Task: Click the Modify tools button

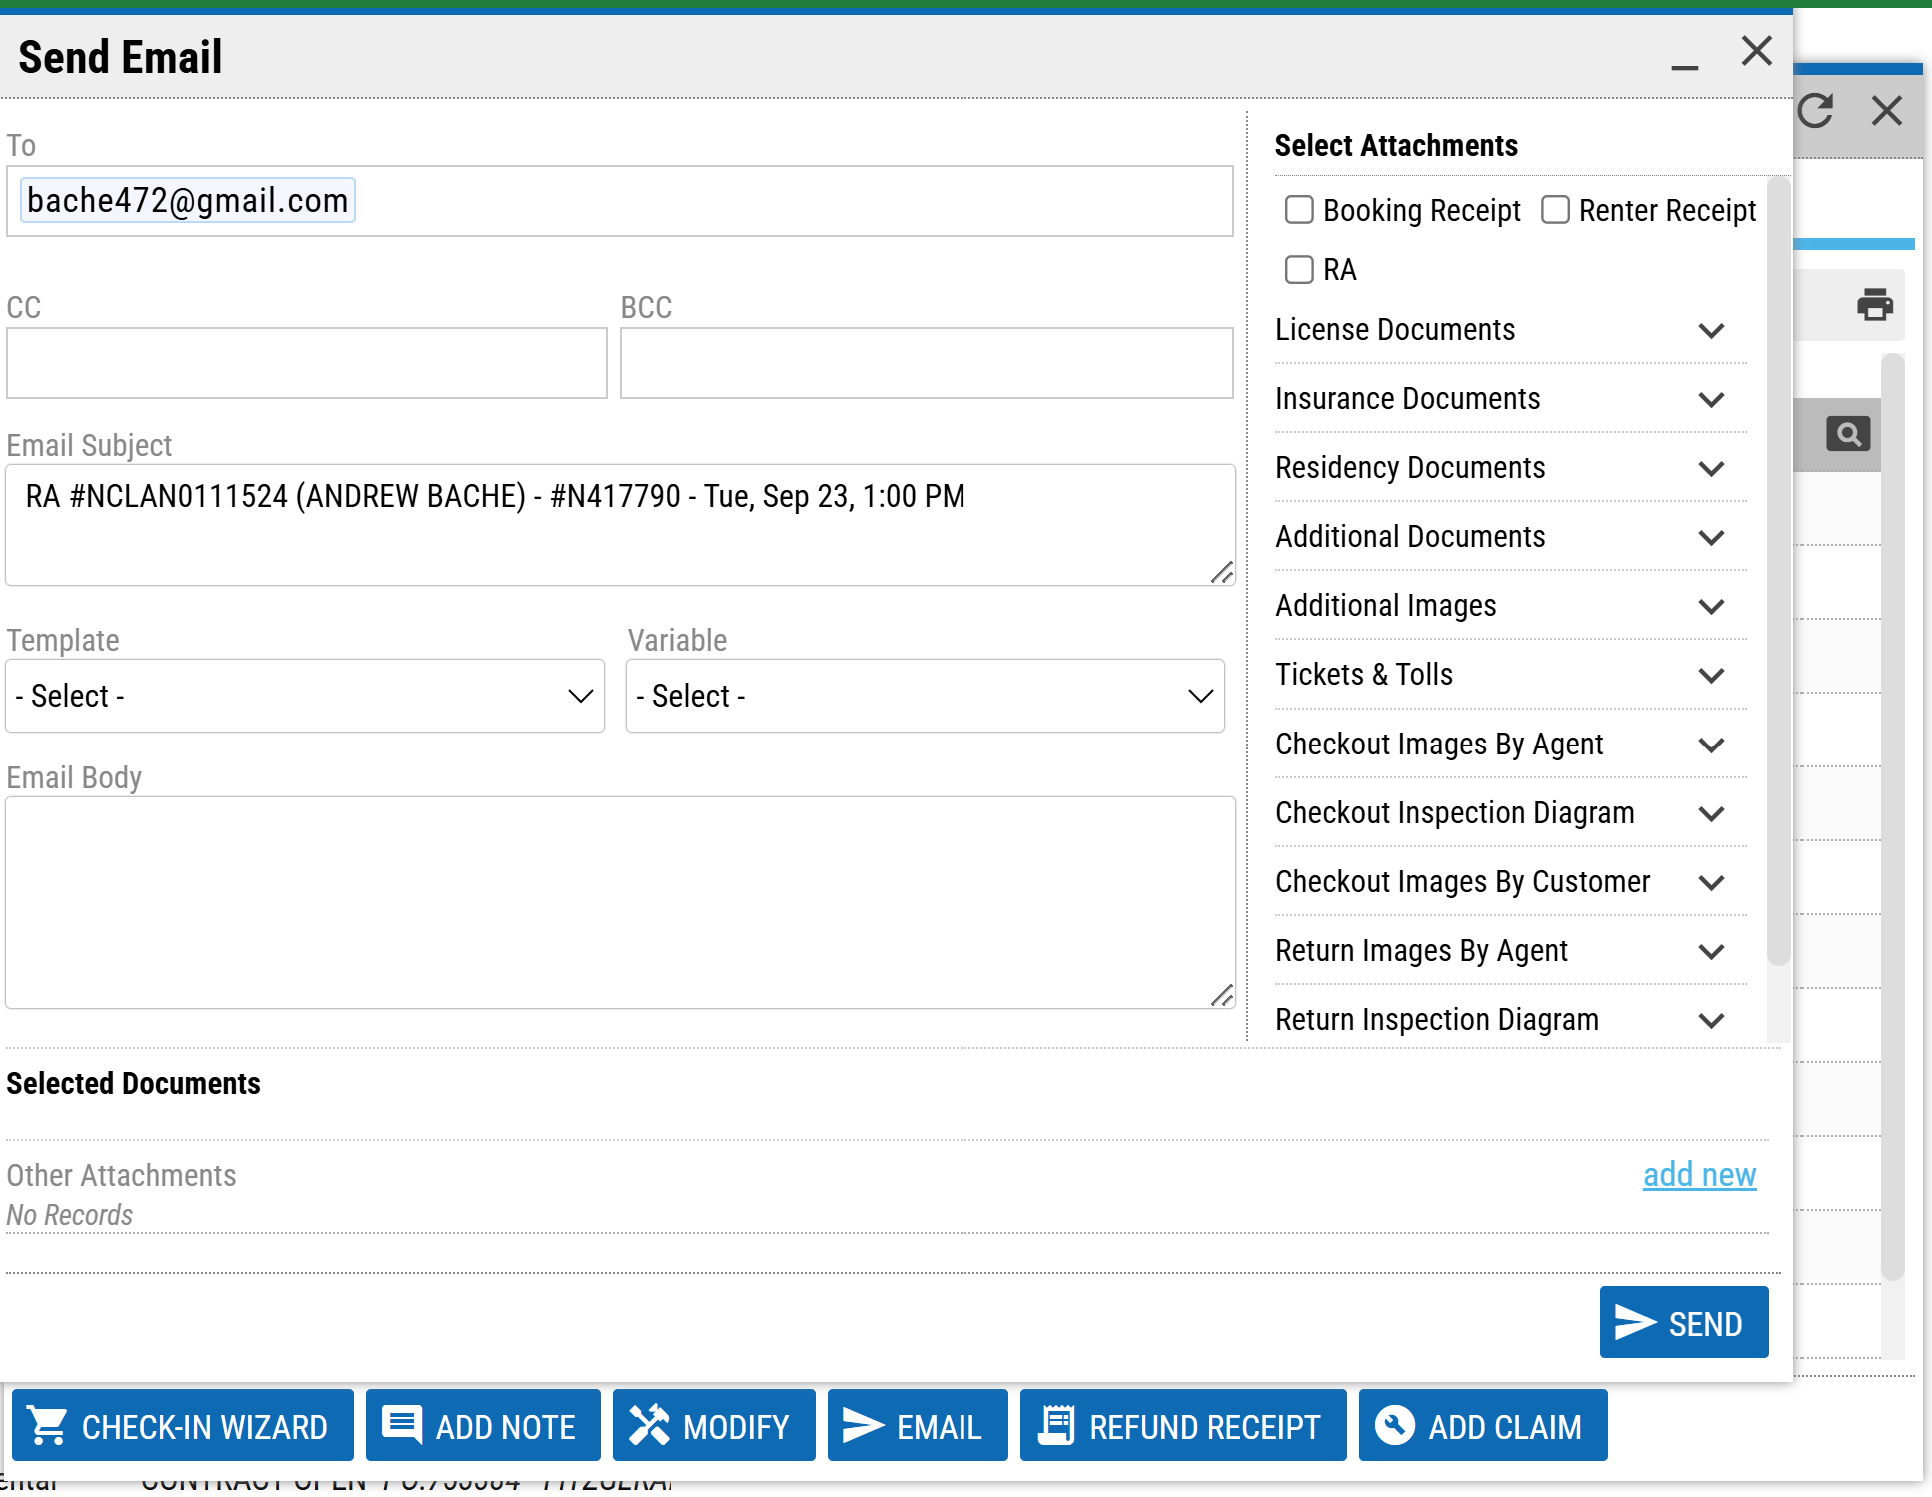Action: pyautogui.click(x=714, y=1426)
